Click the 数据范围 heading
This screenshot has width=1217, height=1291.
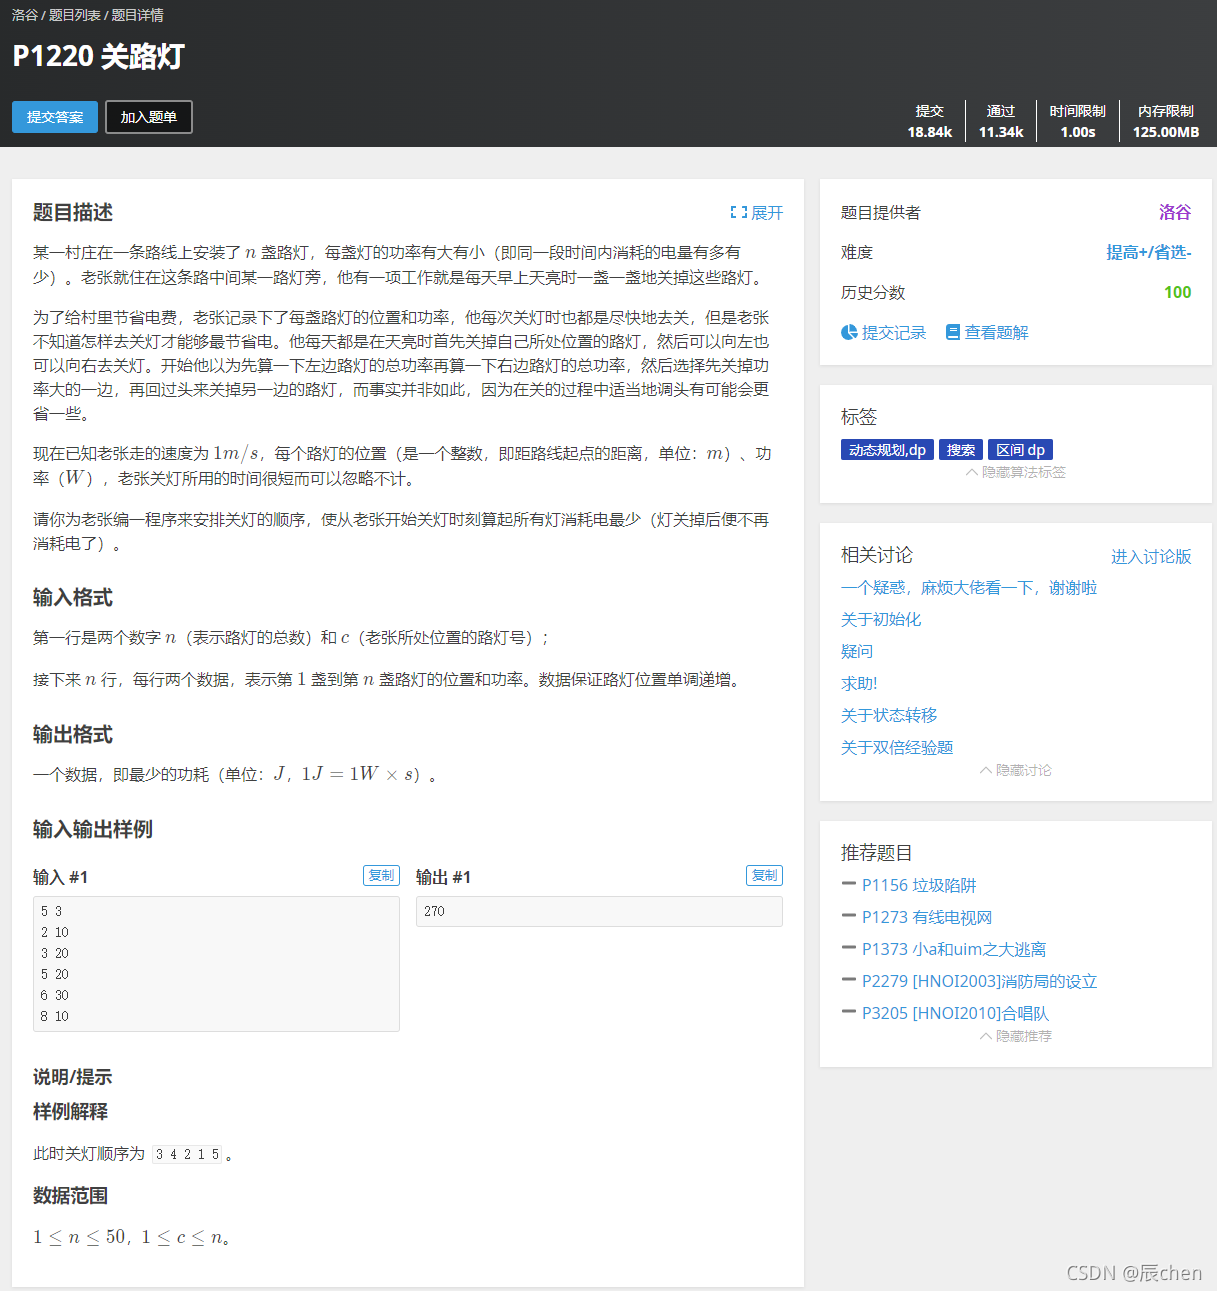pyautogui.click(x=70, y=1195)
